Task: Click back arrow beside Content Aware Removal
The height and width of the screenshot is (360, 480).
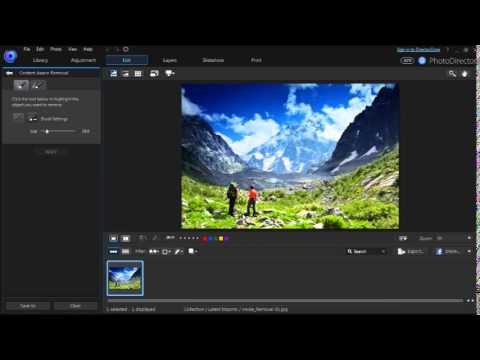Action: click(9, 73)
